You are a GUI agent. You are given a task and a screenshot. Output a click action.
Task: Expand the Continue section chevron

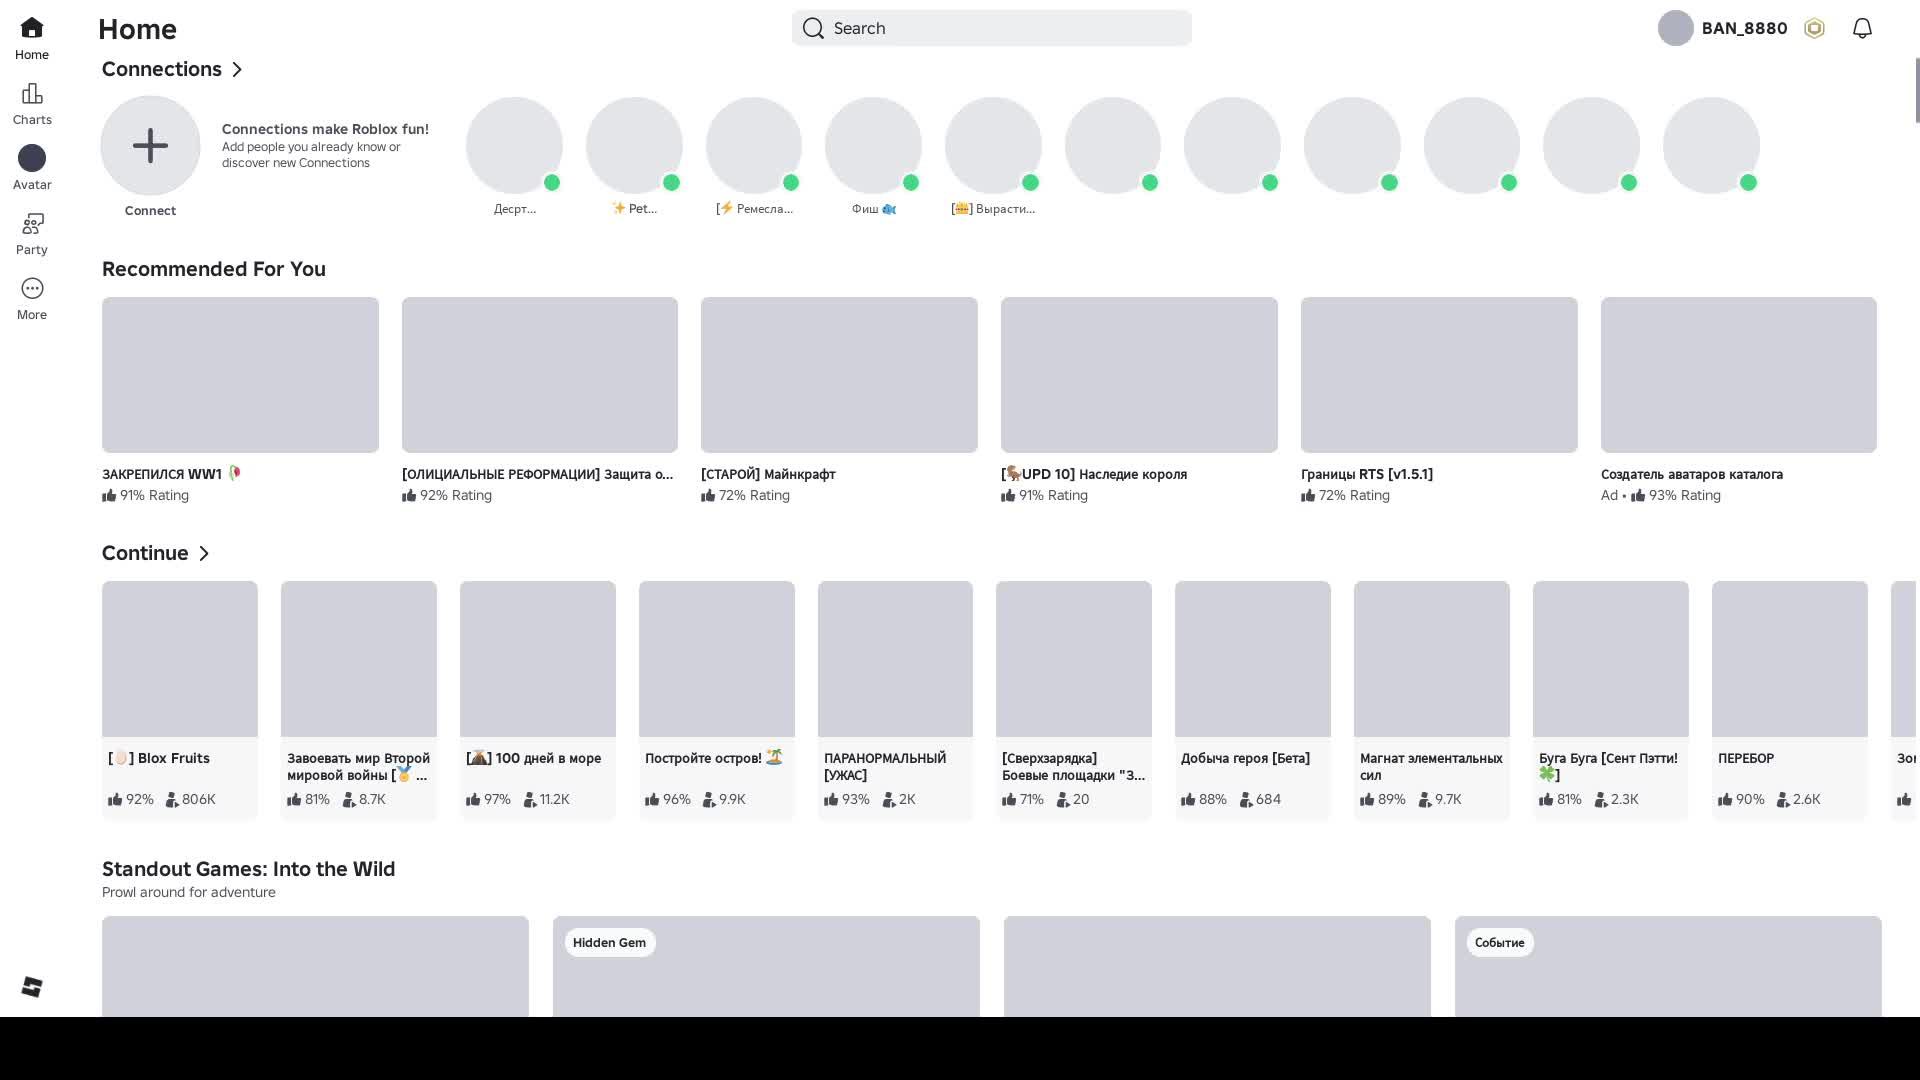[x=204, y=553]
